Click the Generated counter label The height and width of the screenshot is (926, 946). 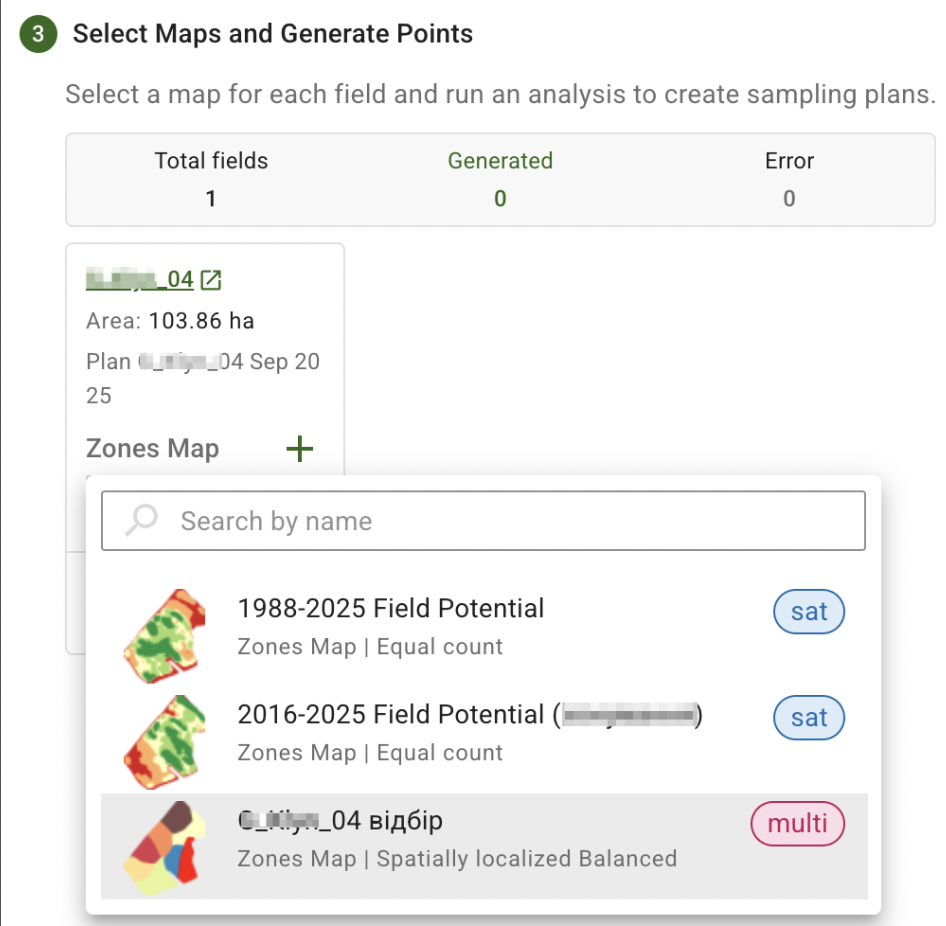pyautogui.click(x=500, y=160)
